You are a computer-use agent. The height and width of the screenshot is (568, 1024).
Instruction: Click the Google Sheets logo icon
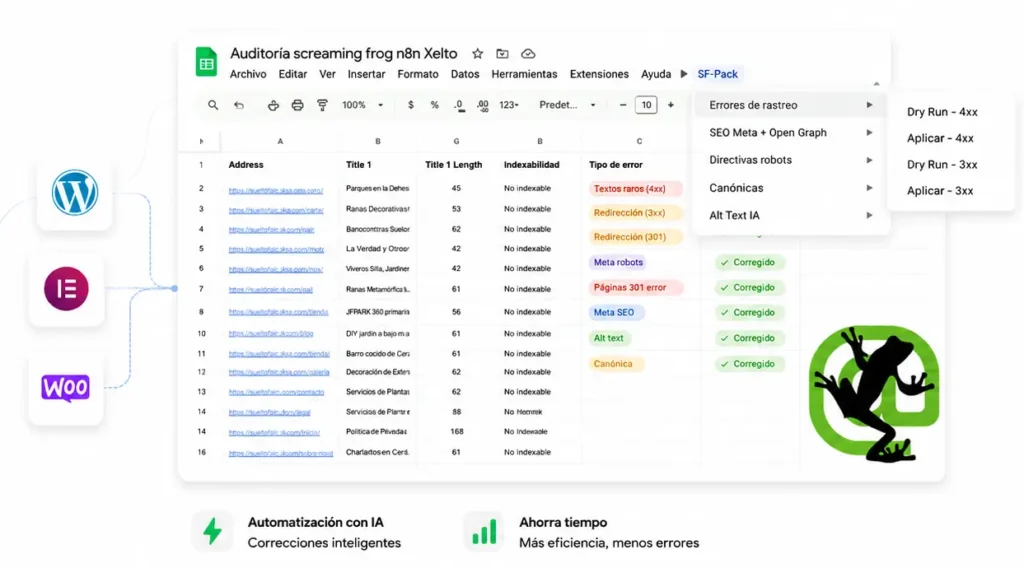(206, 62)
